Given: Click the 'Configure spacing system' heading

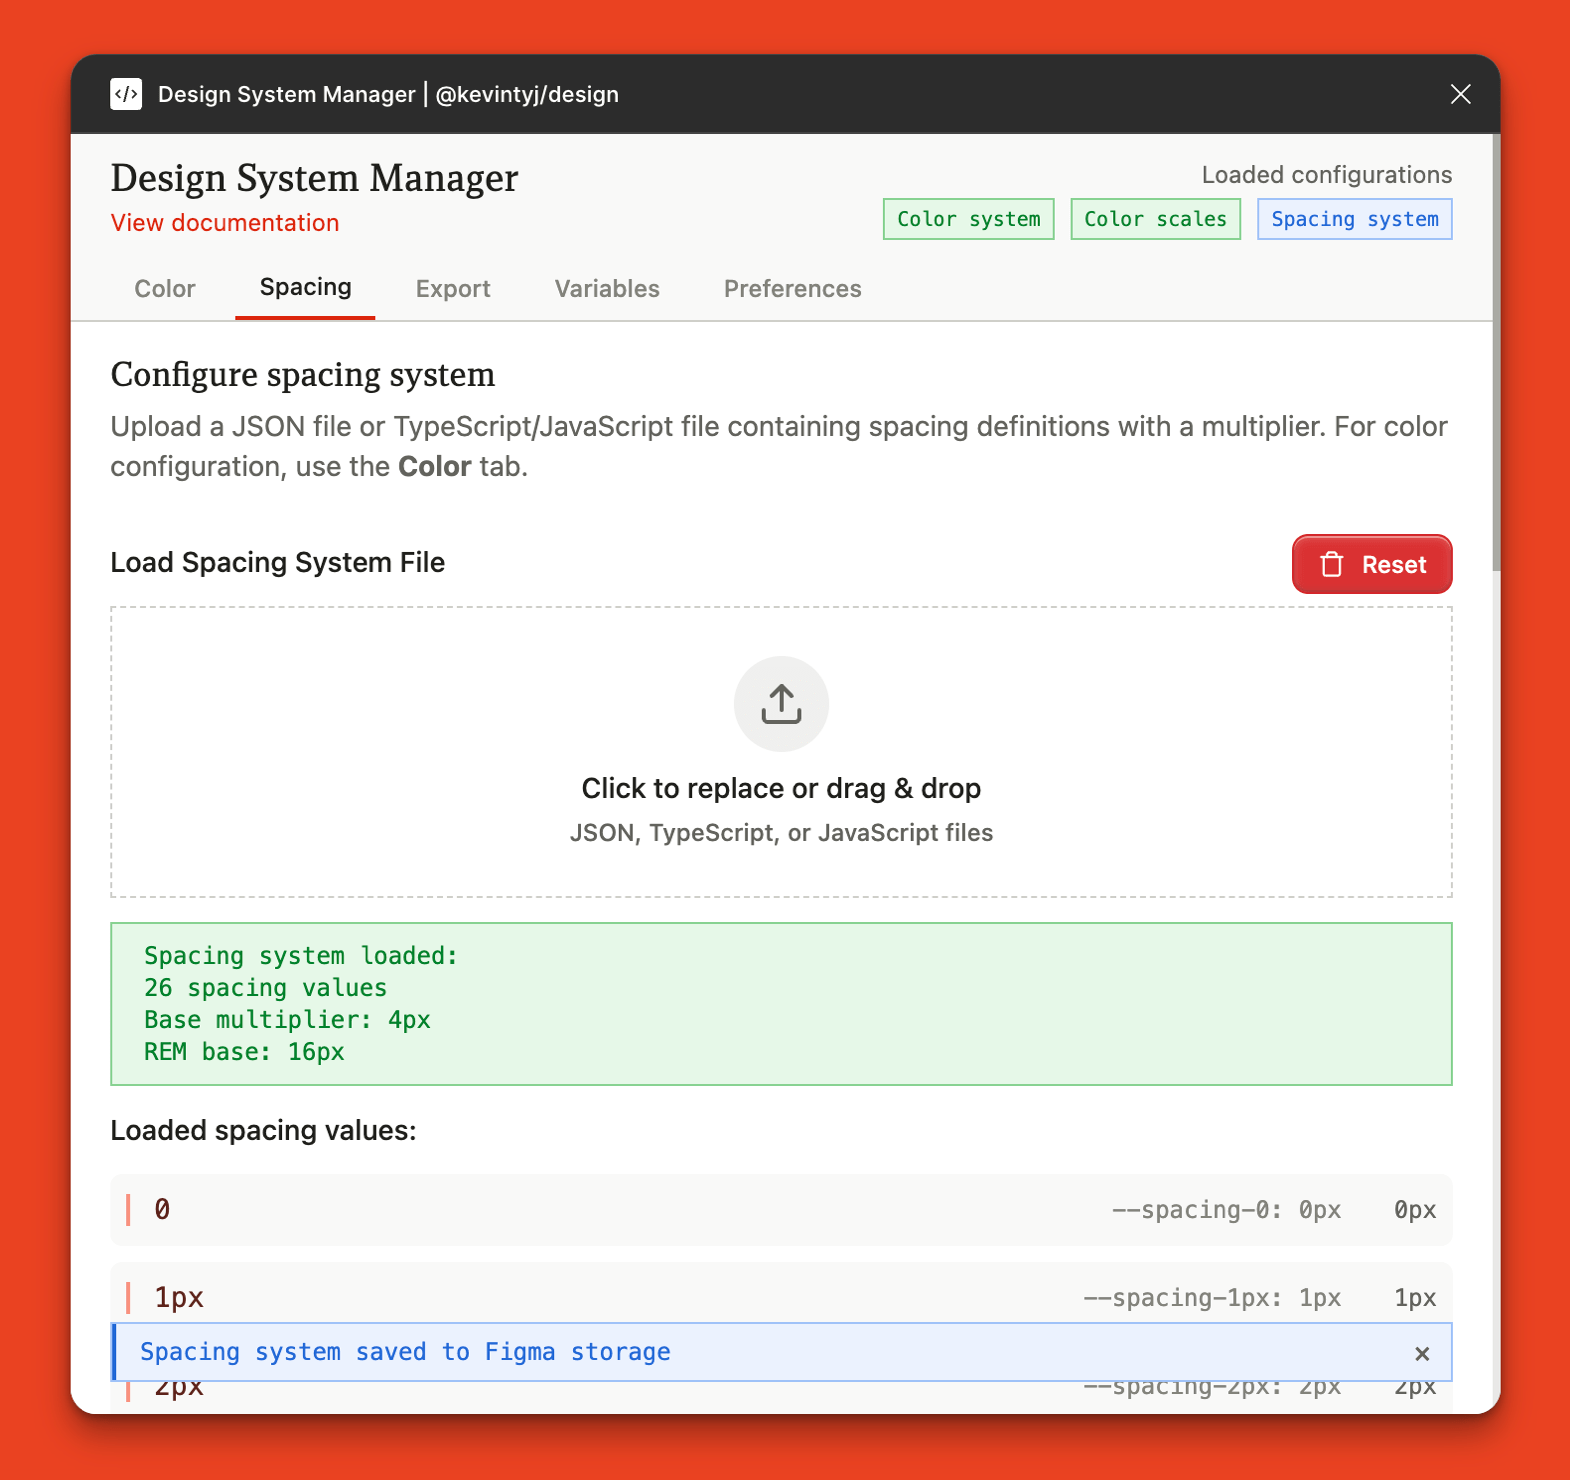Looking at the screenshot, I should point(303,374).
